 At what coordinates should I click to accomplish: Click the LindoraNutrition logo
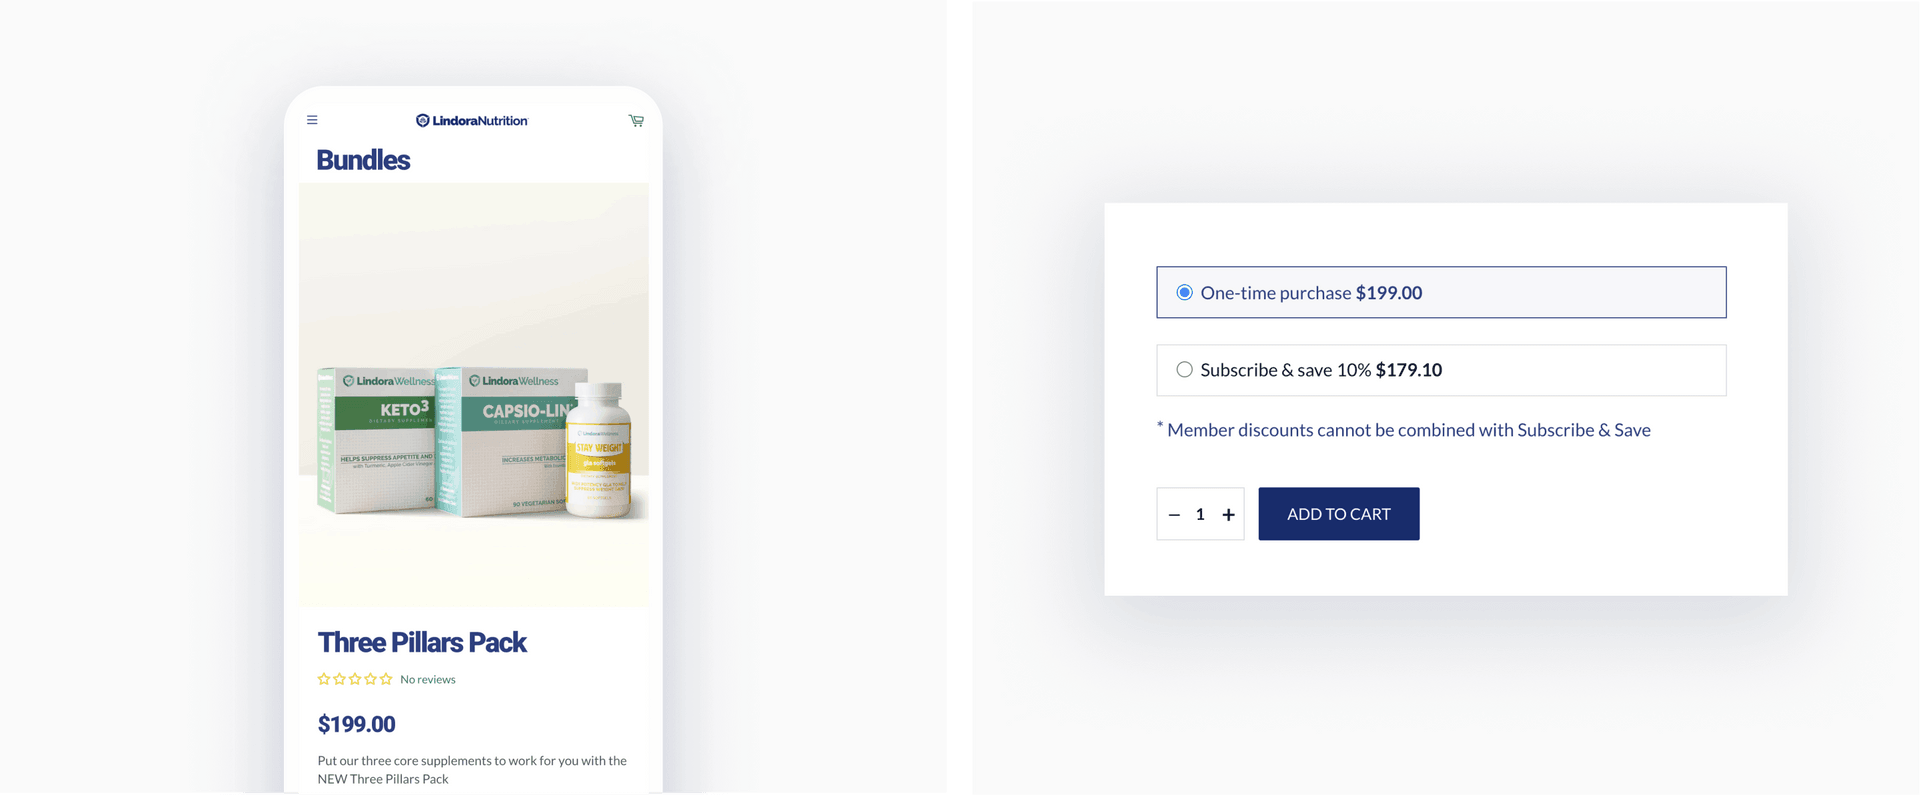point(472,120)
